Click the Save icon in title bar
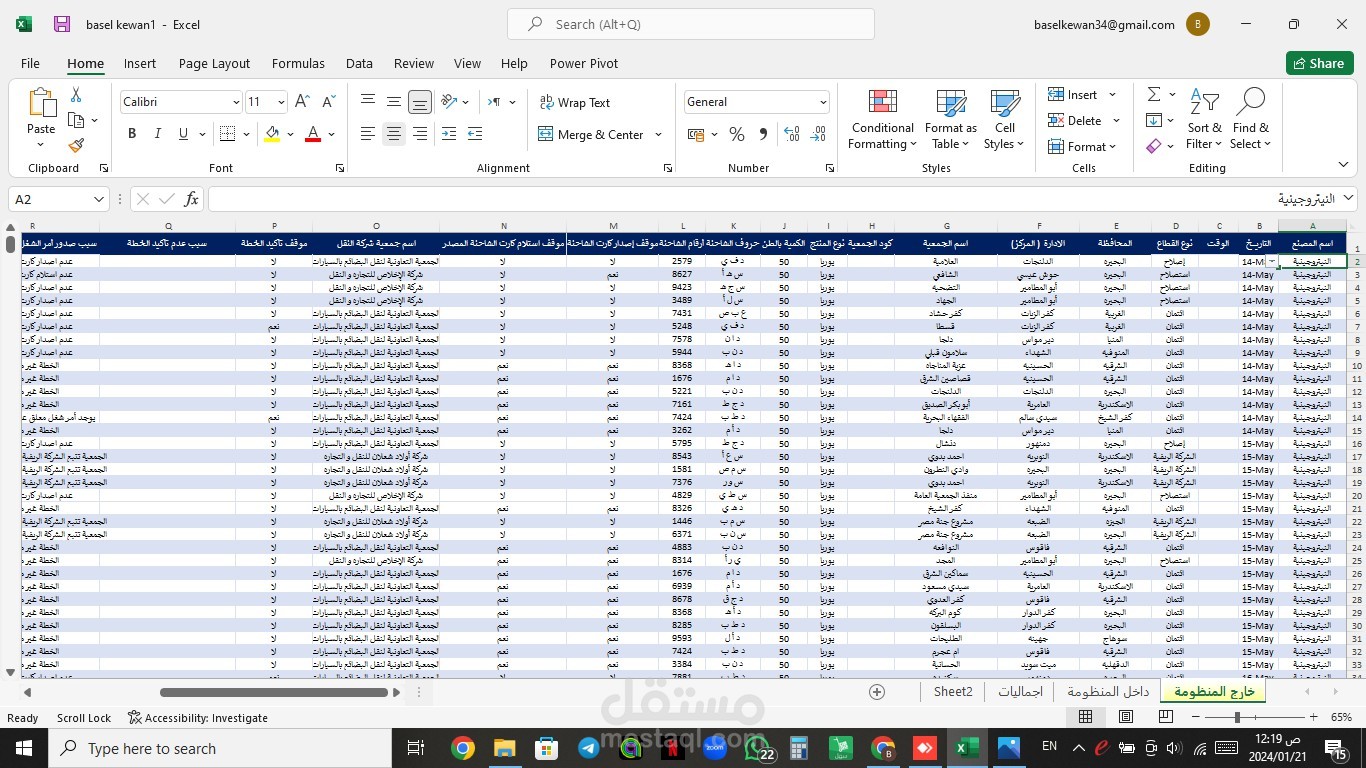Viewport: 1366px width, 768px height. 62,24
